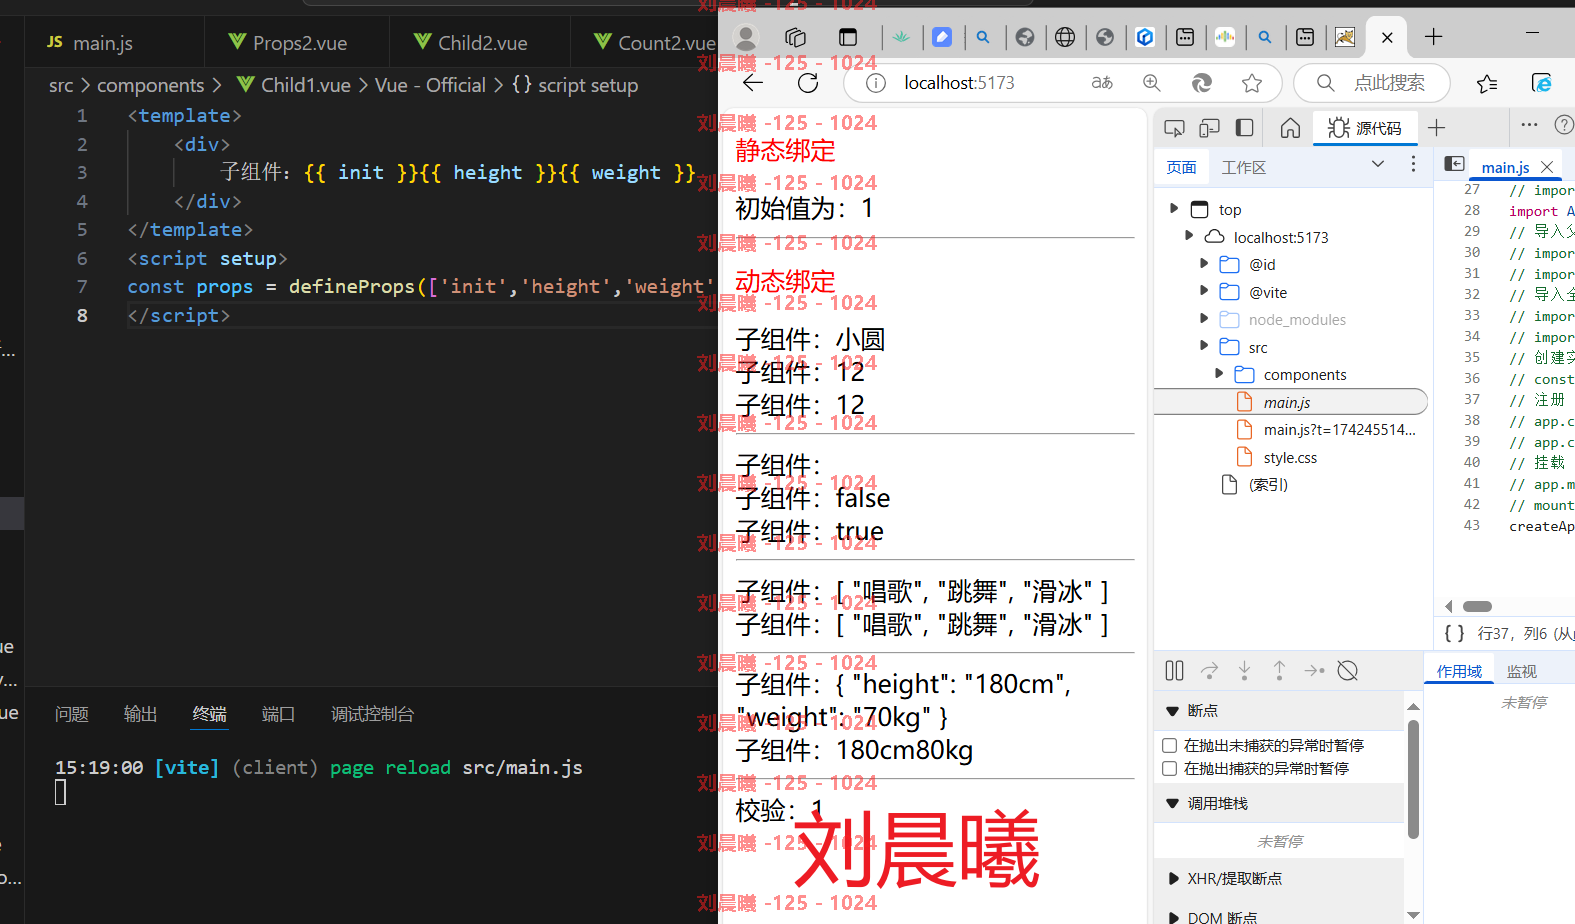Click components in the VS Code breadcrumb
The height and width of the screenshot is (924, 1575).
(x=150, y=86)
